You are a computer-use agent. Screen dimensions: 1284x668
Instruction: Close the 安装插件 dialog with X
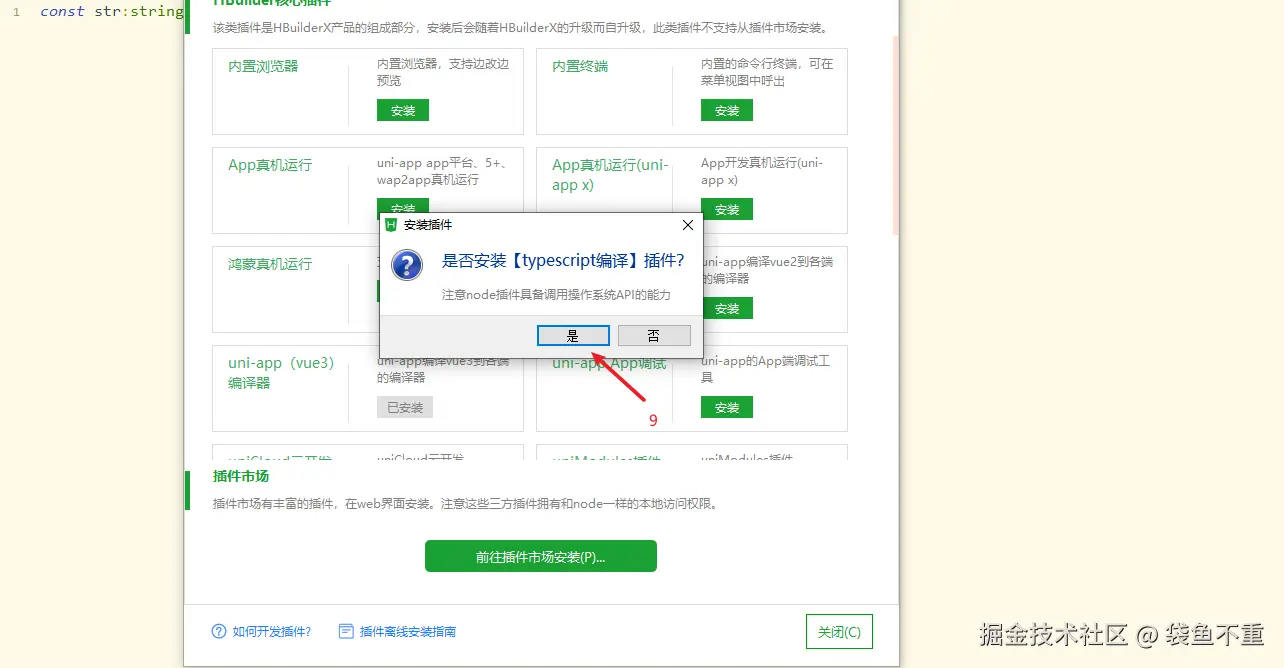pyautogui.click(x=687, y=225)
